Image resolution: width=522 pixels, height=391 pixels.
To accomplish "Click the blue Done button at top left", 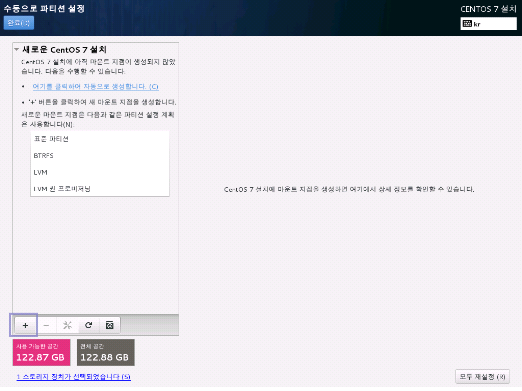I will 19,23.
